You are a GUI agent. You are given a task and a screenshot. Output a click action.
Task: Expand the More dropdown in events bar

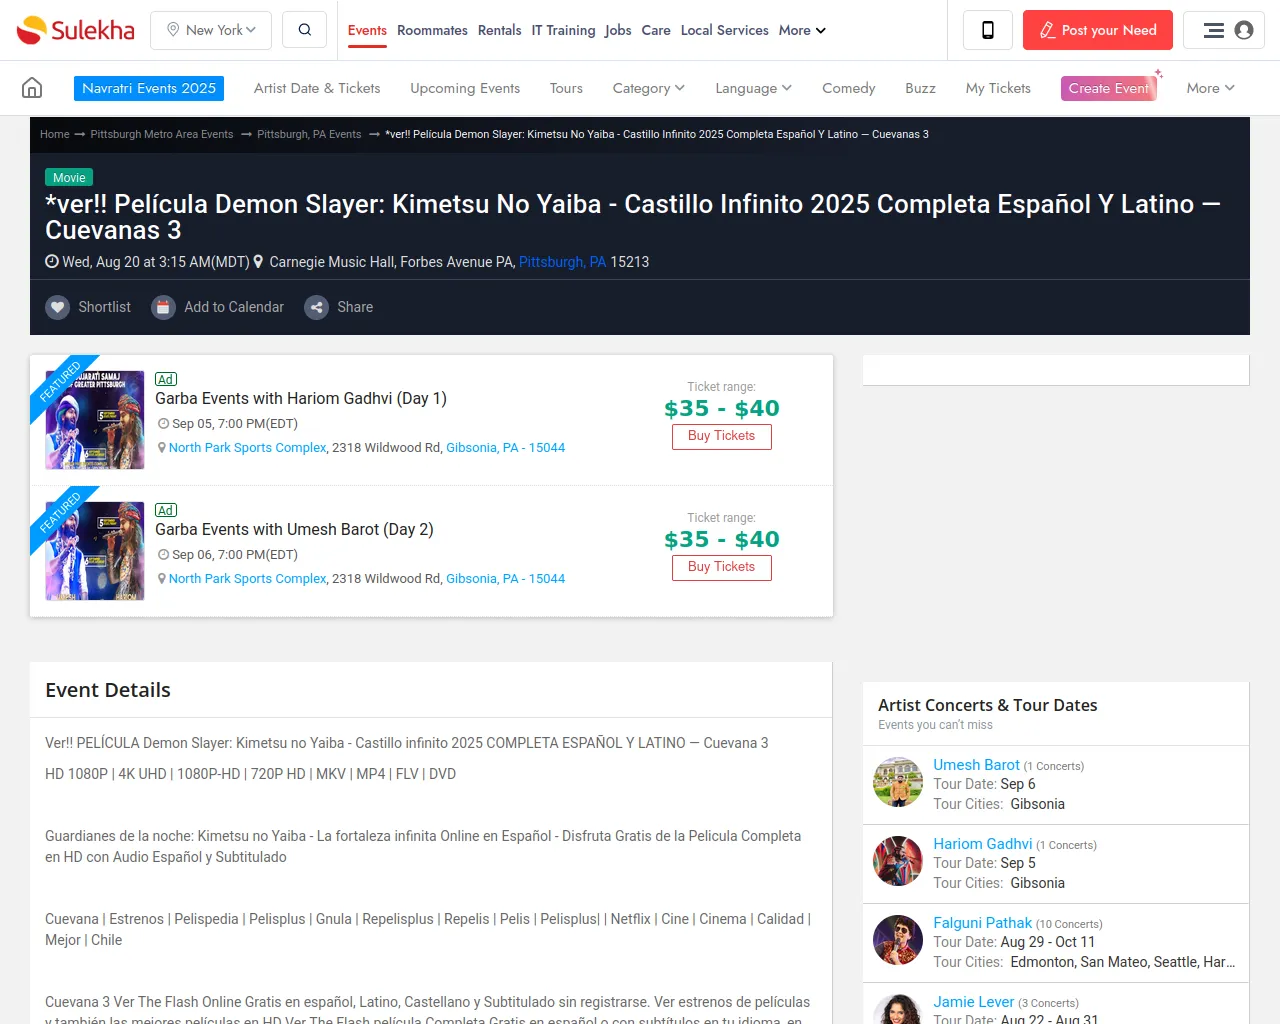coord(1211,88)
